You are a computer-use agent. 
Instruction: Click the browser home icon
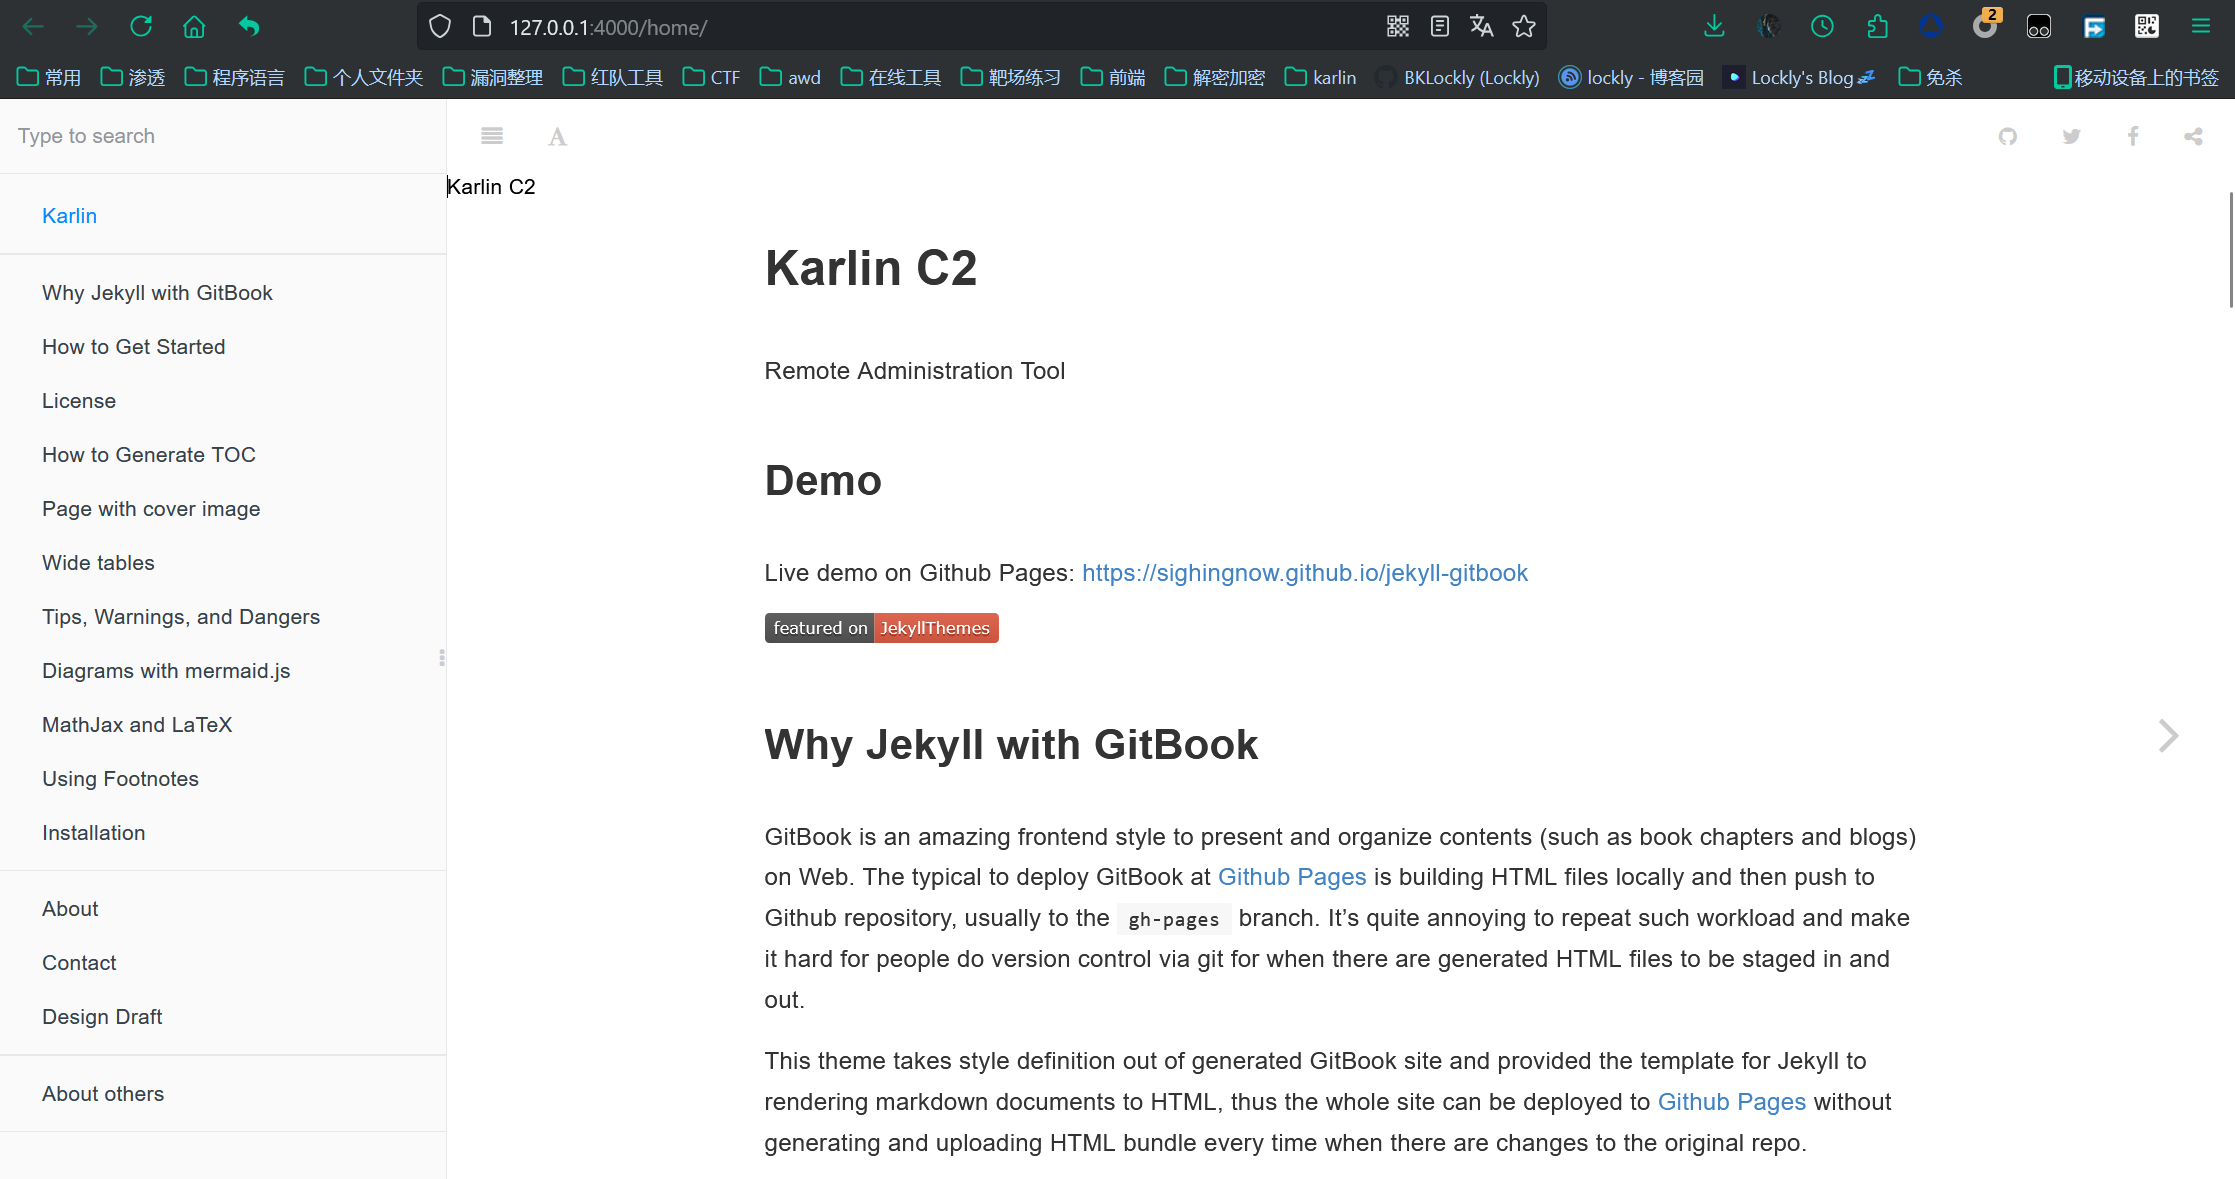pos(194,27)
